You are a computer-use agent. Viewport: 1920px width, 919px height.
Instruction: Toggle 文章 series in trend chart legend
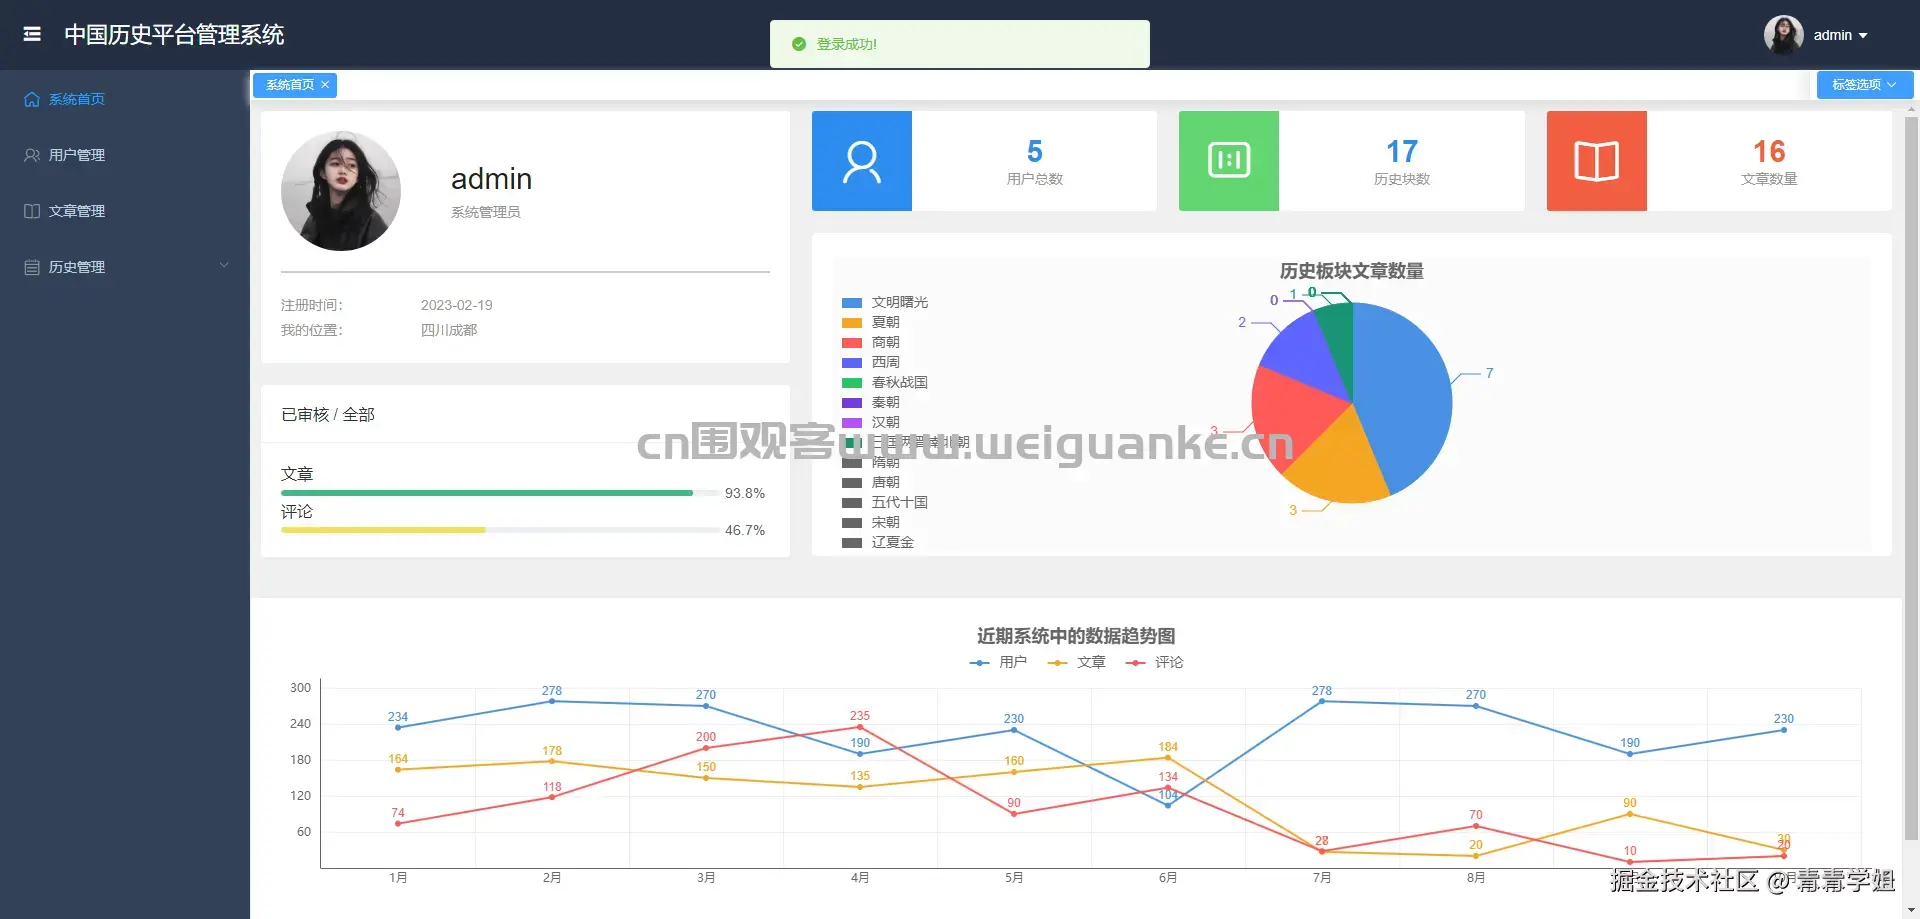pos(1076,662)
